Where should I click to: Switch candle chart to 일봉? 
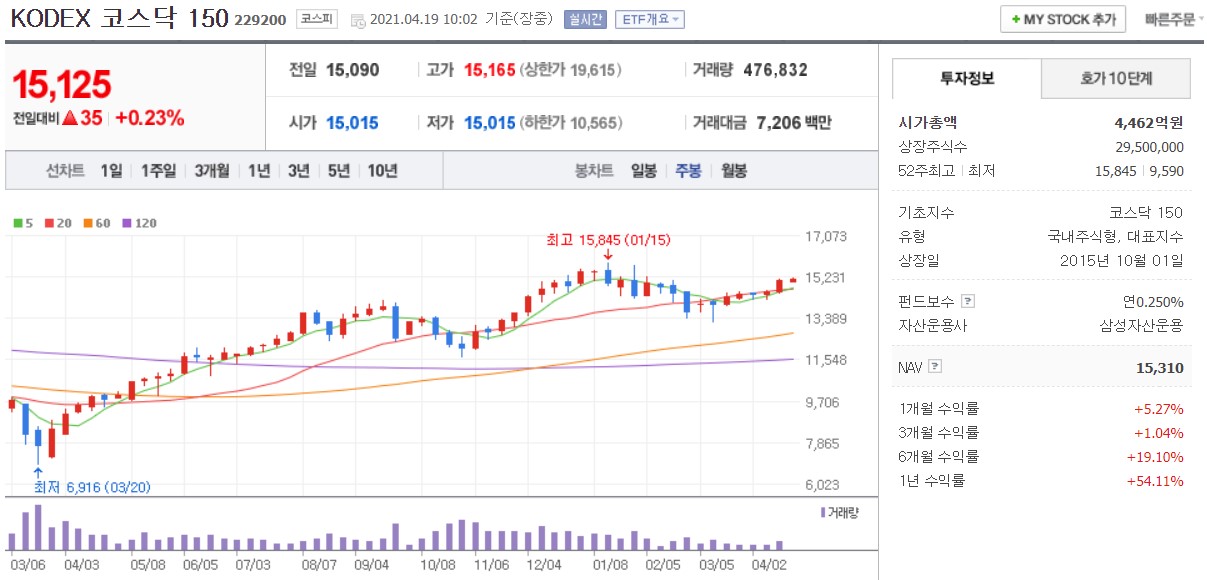[x=644, y=171]
